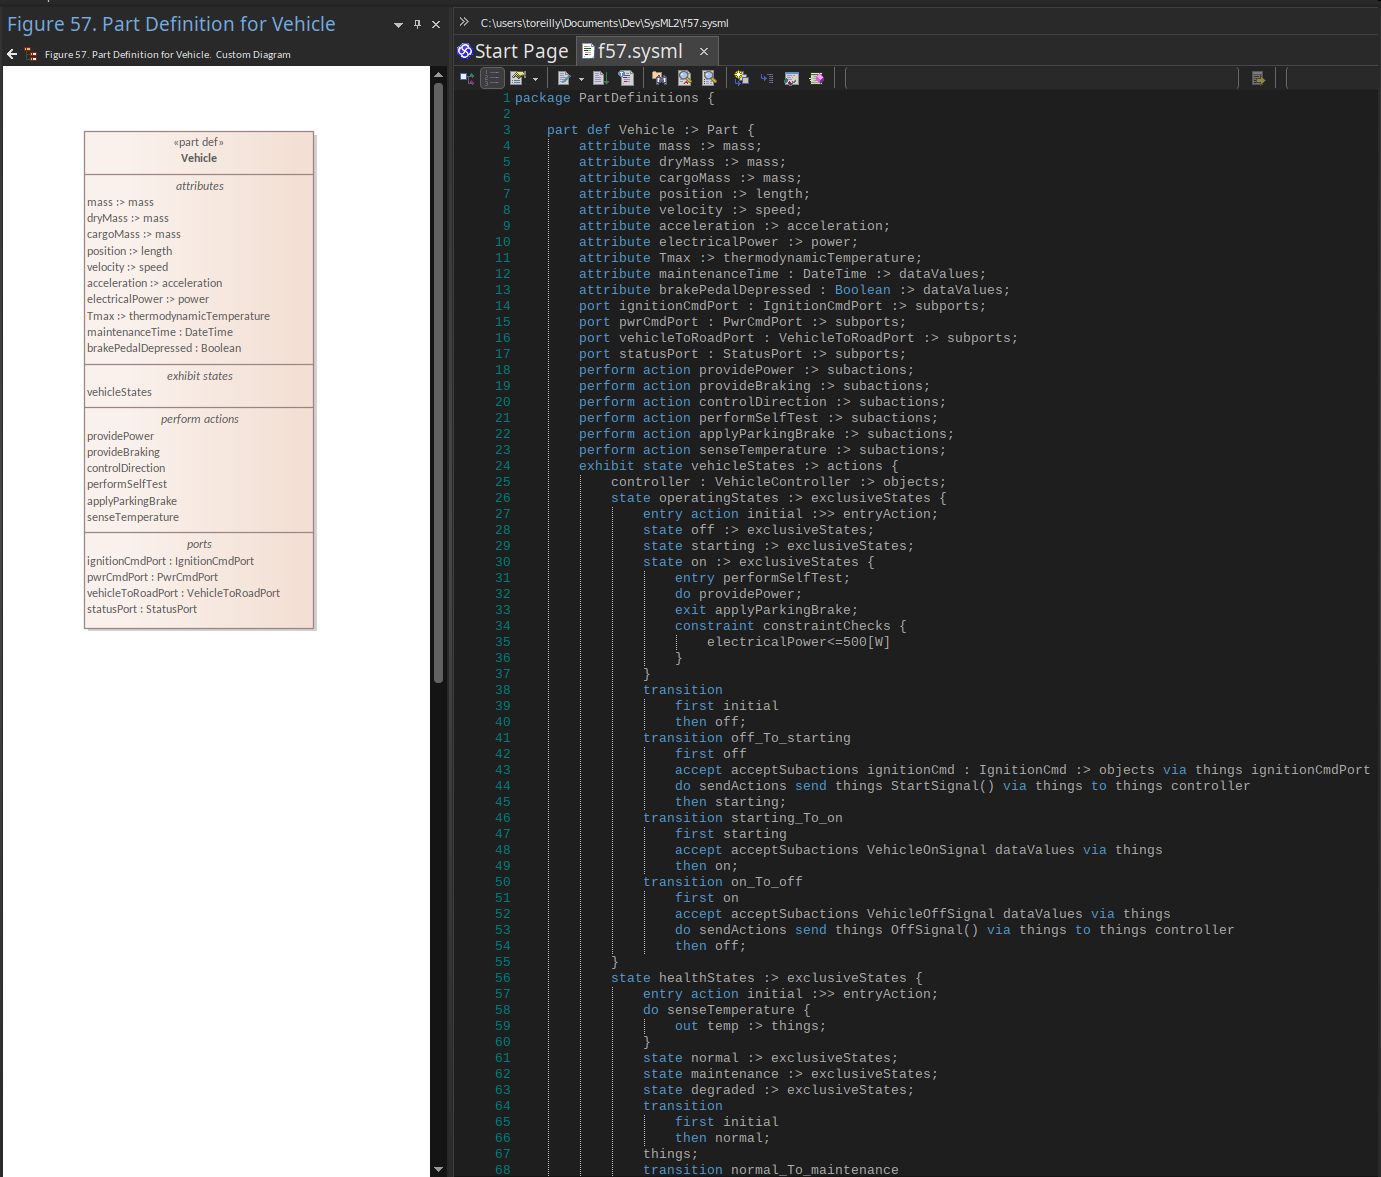
Task: Click the Vehicle part def title in diagram
Action: 199,158
